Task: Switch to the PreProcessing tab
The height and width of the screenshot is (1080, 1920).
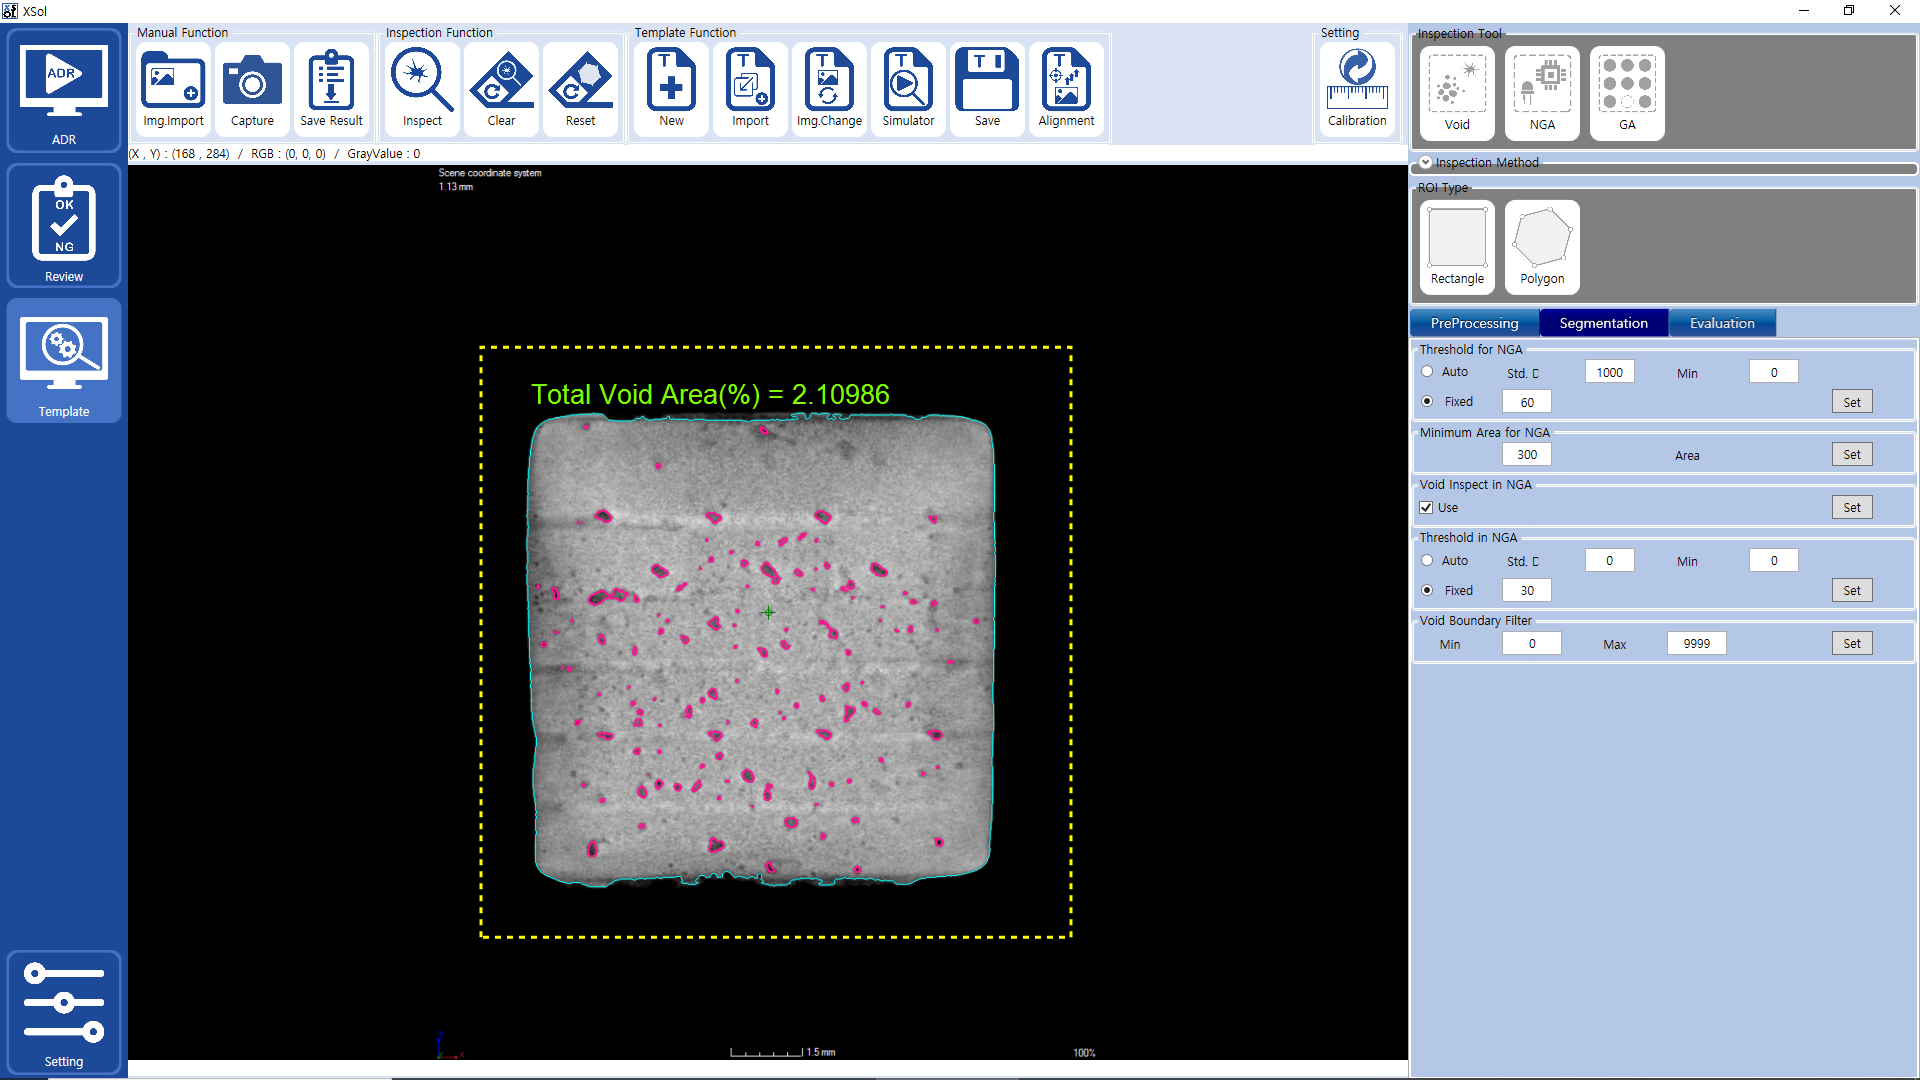Action: (x=1474, y=323)
